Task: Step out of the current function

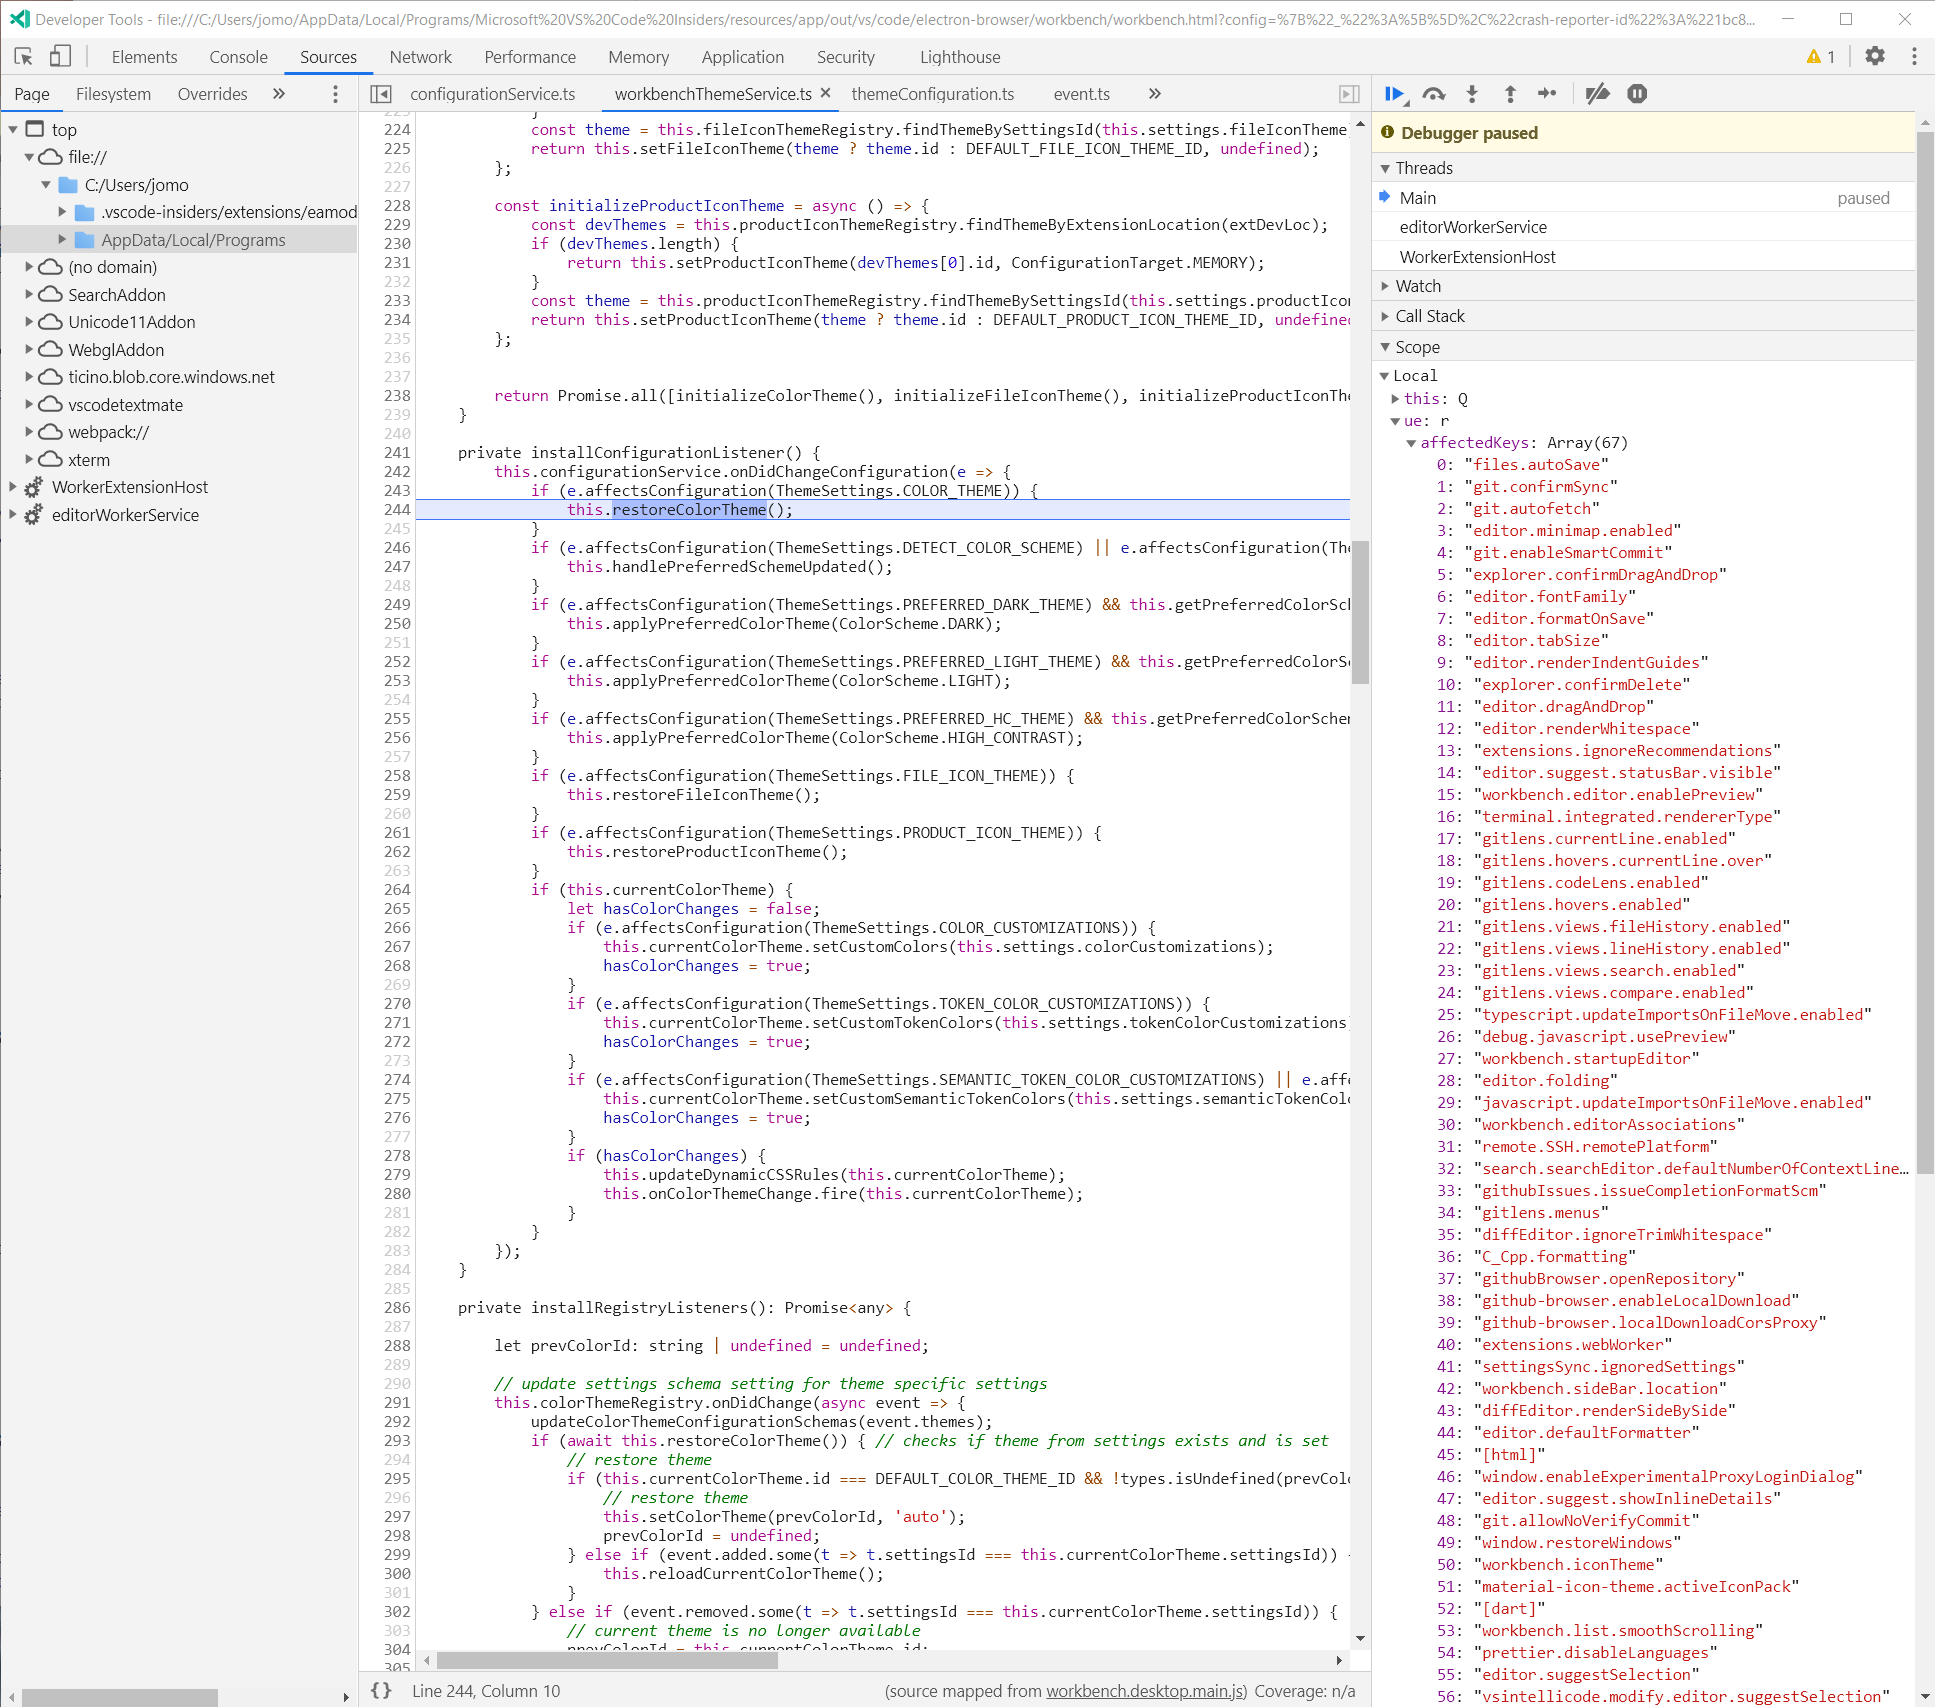Action: click(x=1510, y=93)
